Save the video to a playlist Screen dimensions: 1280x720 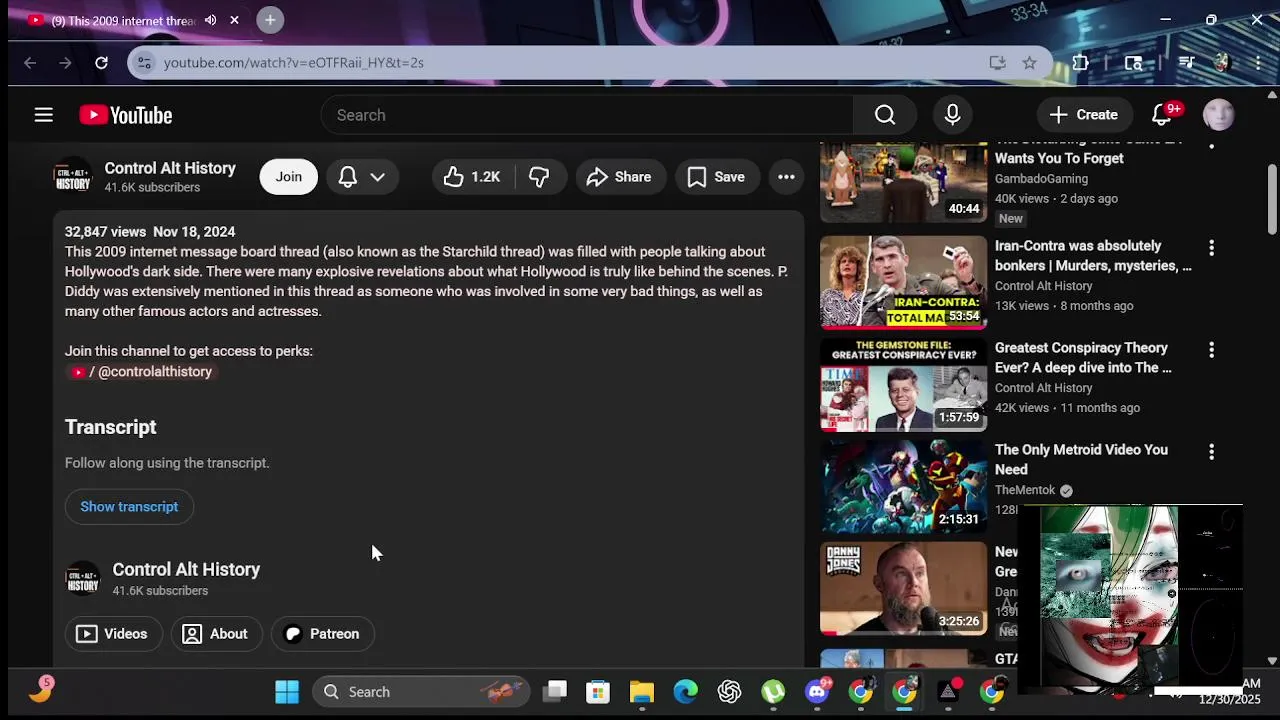(716, 177)
